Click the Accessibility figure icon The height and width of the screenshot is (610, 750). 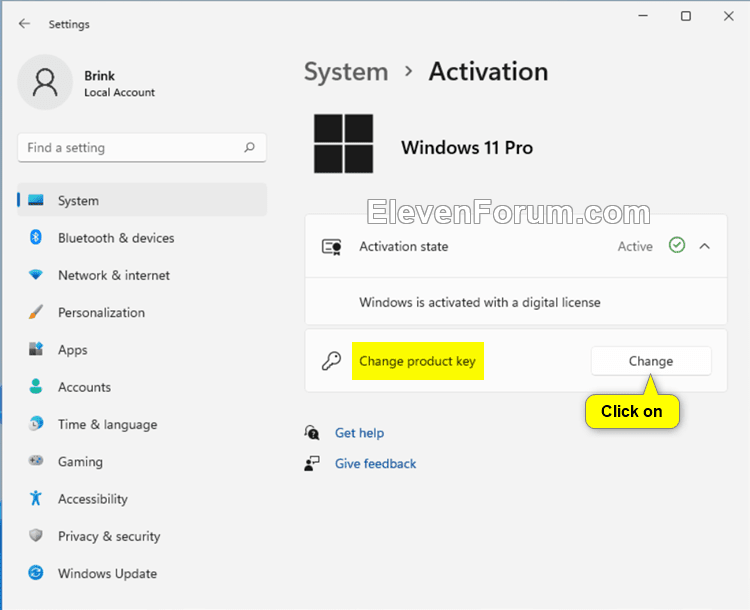(36, 498)
